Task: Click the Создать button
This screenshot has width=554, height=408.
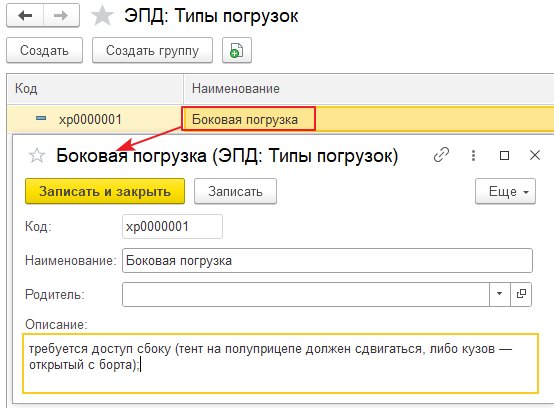Action: point(45,50)
